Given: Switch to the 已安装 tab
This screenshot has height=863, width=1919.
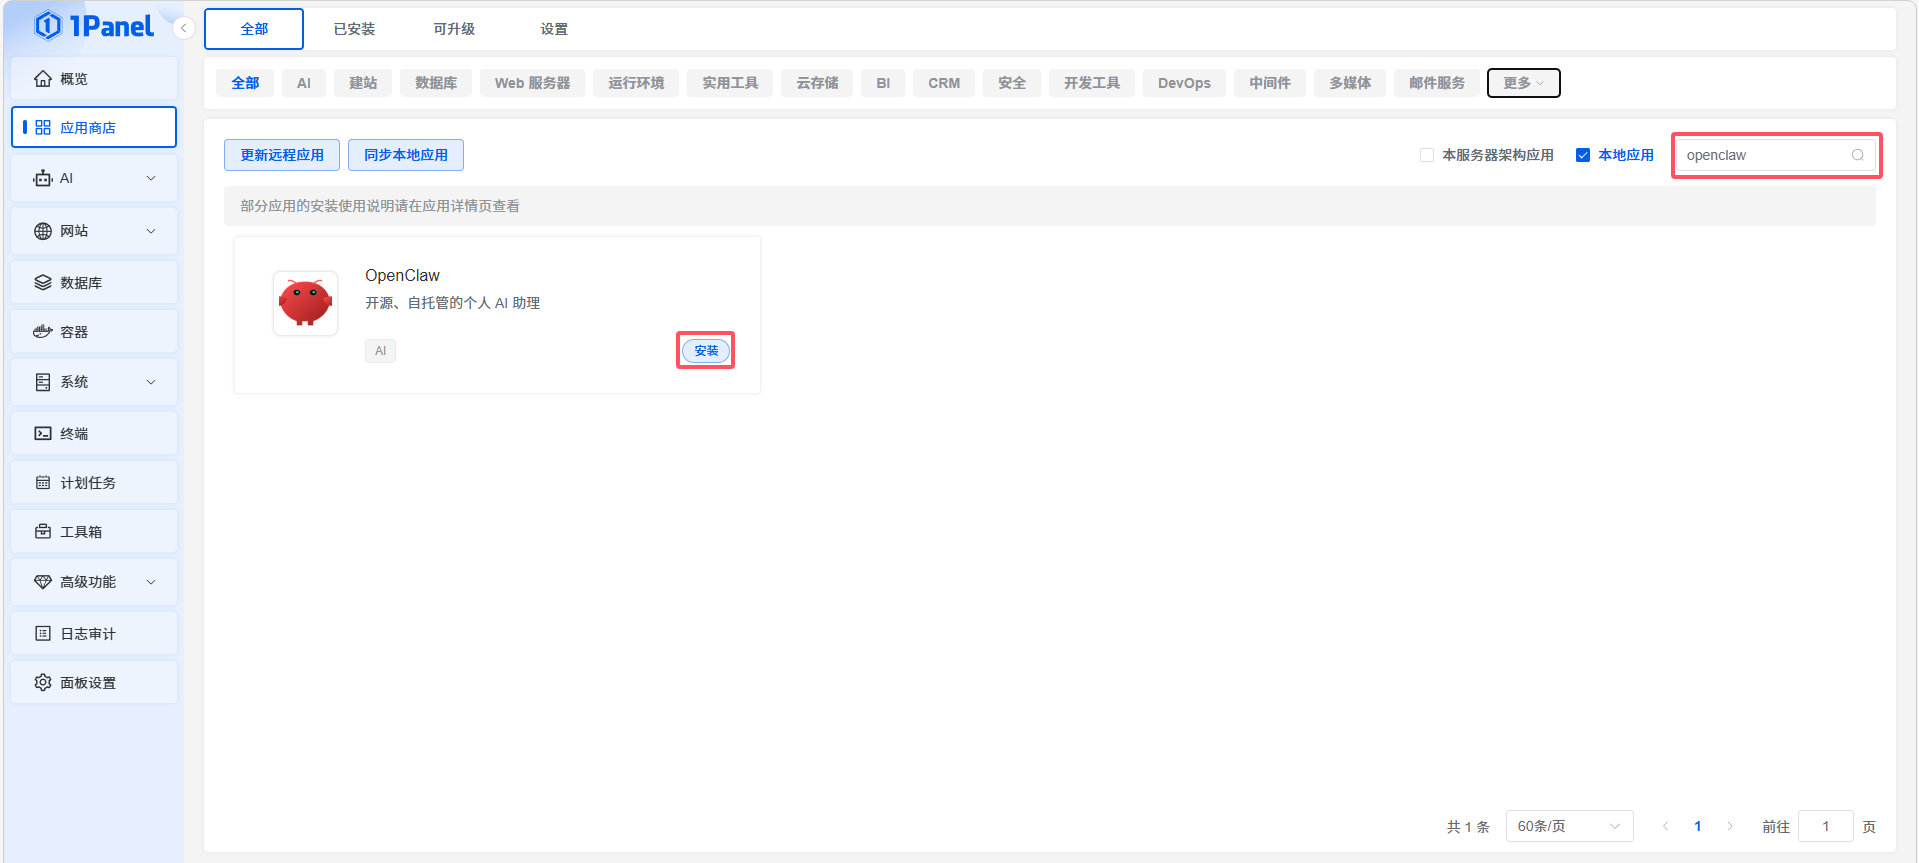Looking at the screenshot, I should (354, 29).
